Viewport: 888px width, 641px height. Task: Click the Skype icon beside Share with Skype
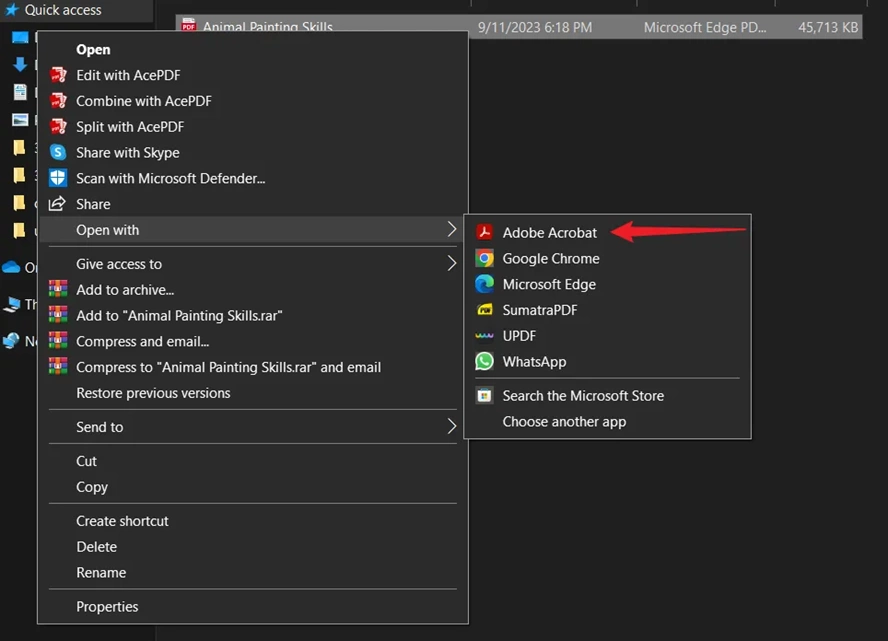tap(58, 152)
